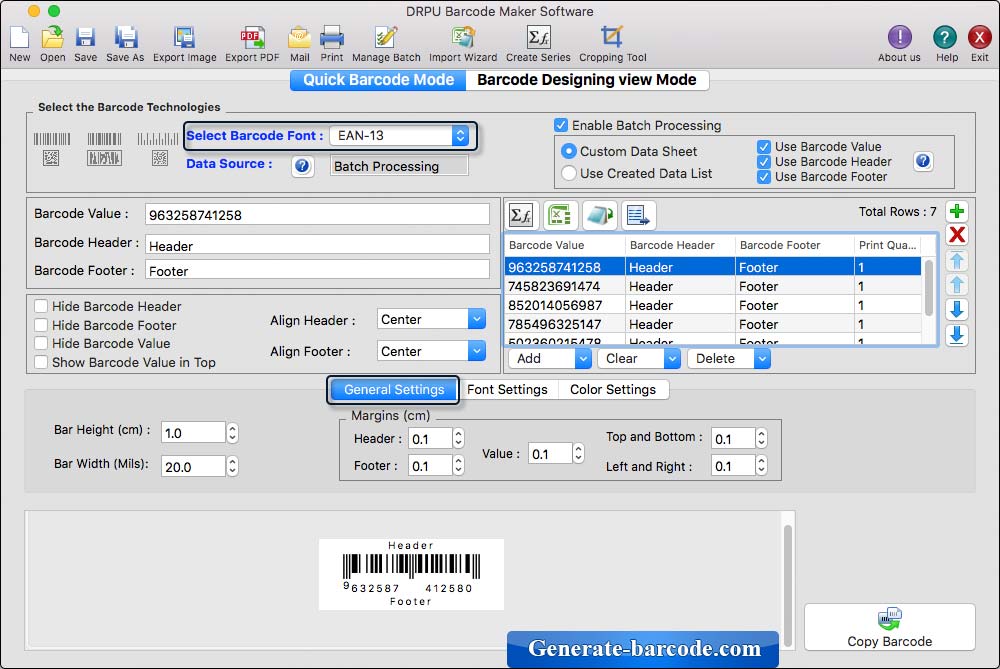The image size is (1000, 669).
Task: Switch to Barcode Designing view Mode
Action: (x=587, y=80)
